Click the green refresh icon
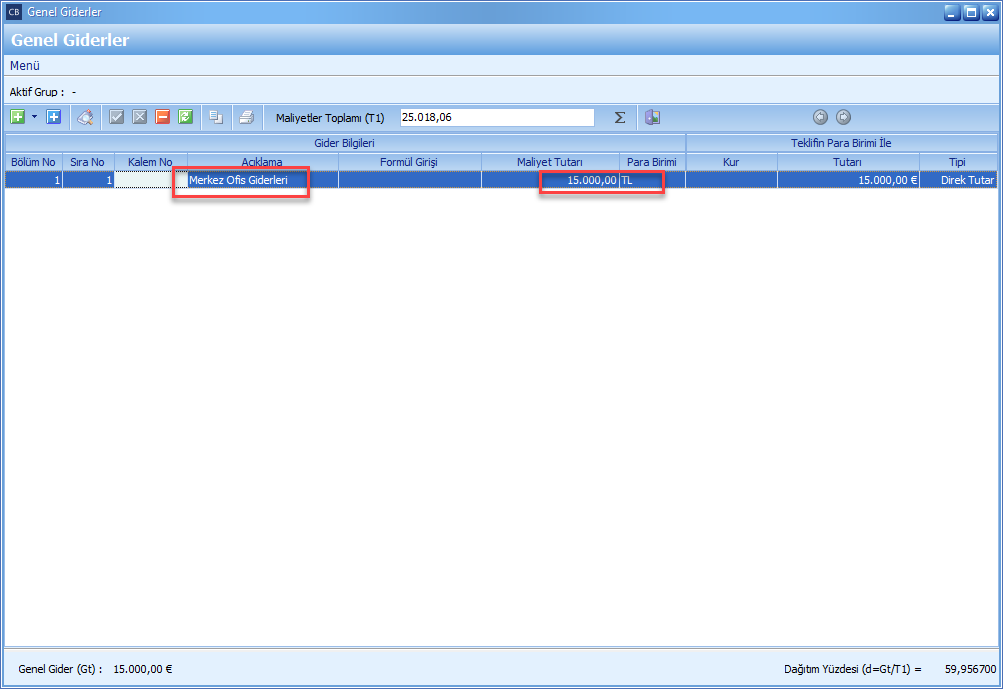 pyautogui.click(x=185, y=117)
